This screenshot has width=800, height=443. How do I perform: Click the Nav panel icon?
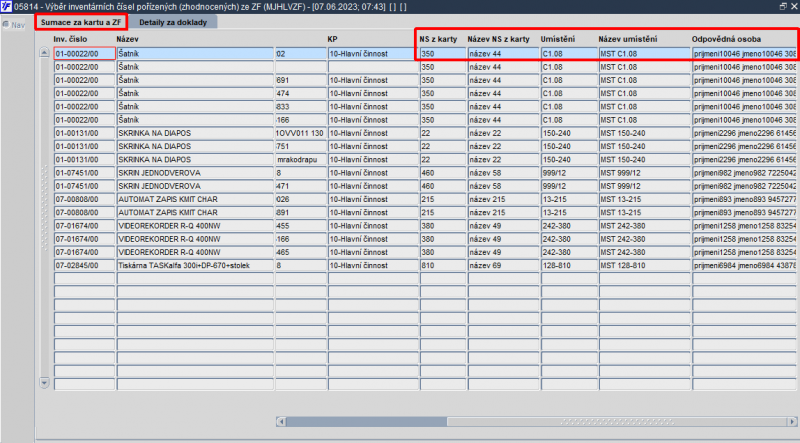[6, 25]
